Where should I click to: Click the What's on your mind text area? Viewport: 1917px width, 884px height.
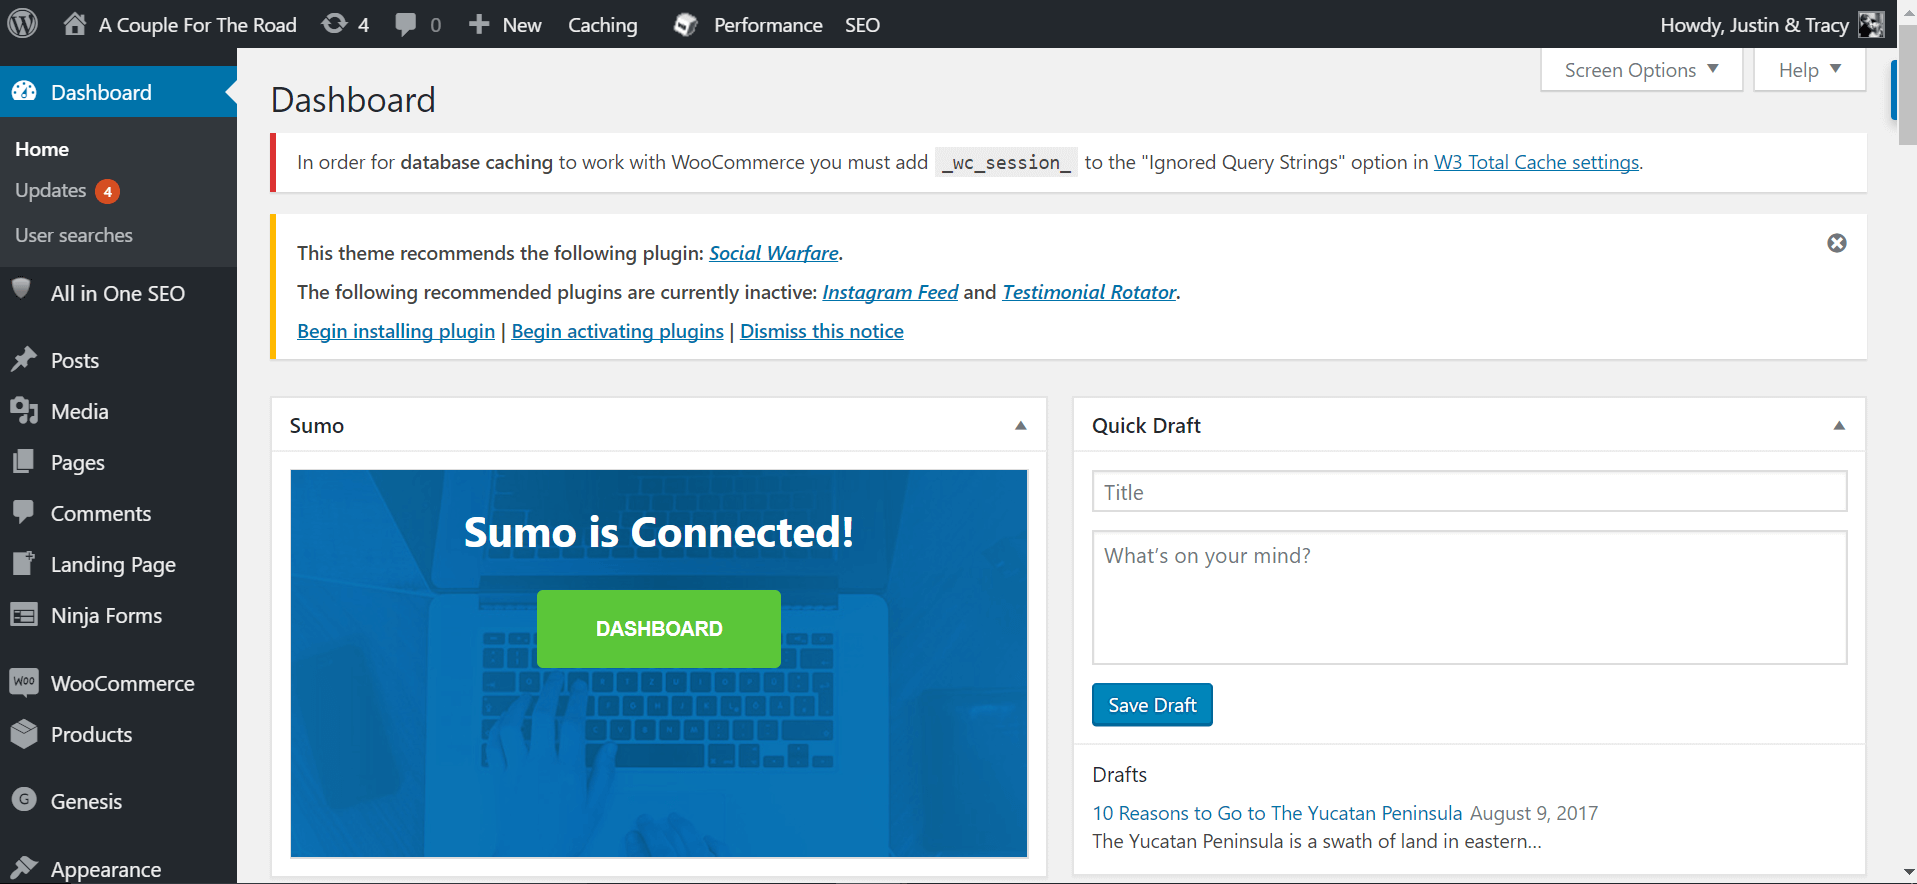coord(1469,597)
